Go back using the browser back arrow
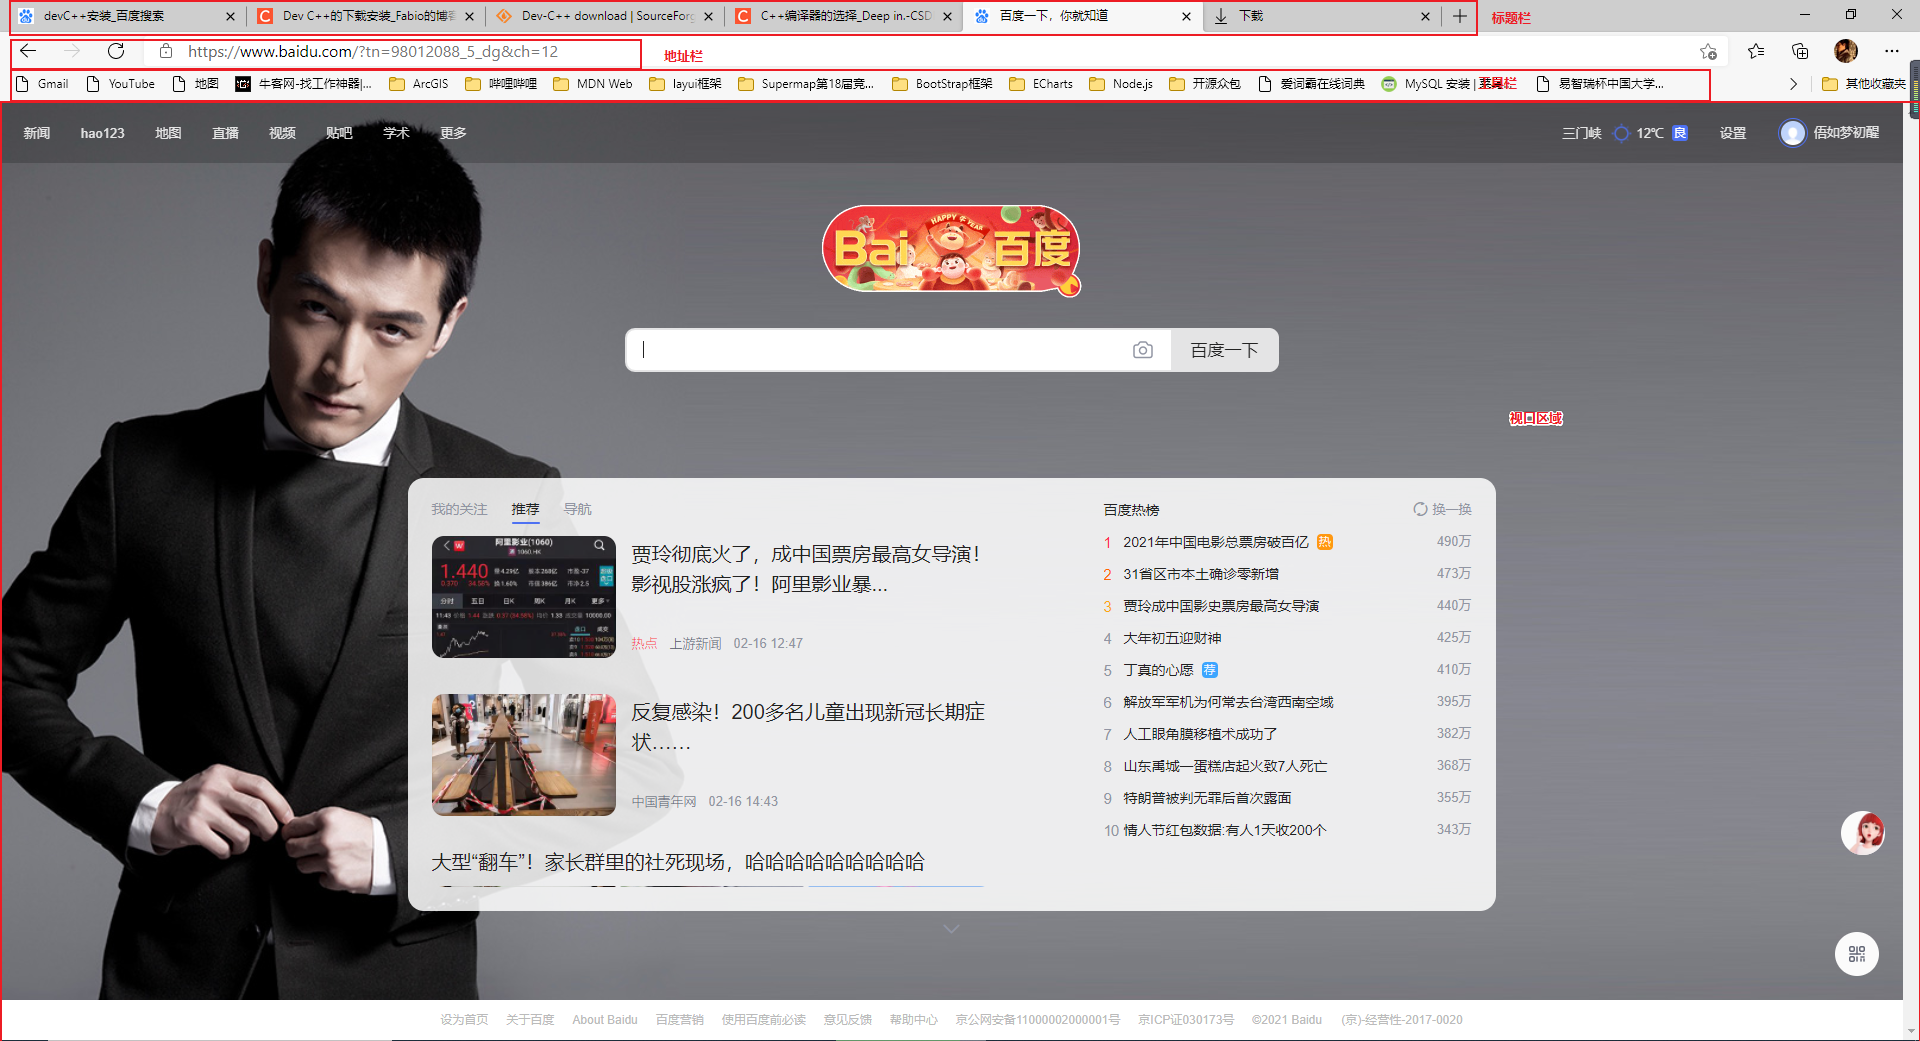 click(28, 51)
